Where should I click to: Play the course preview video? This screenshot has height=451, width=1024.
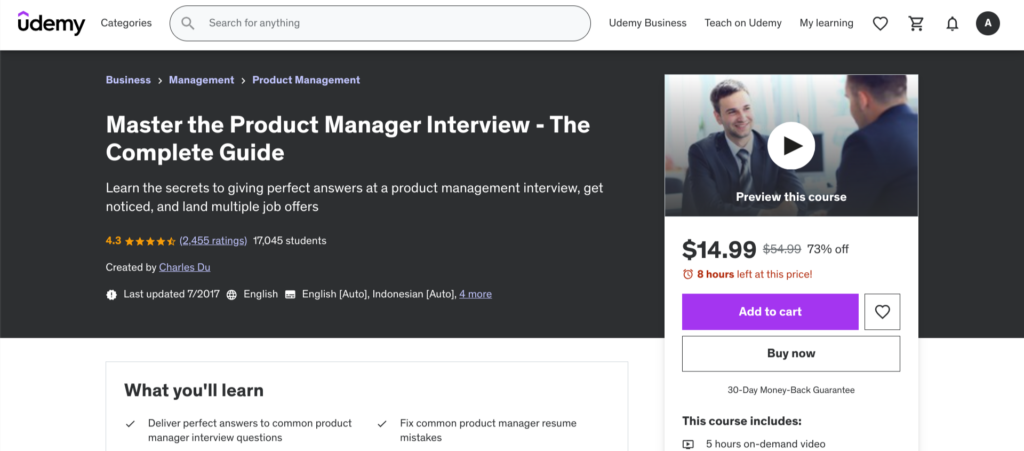click(791, 146)
